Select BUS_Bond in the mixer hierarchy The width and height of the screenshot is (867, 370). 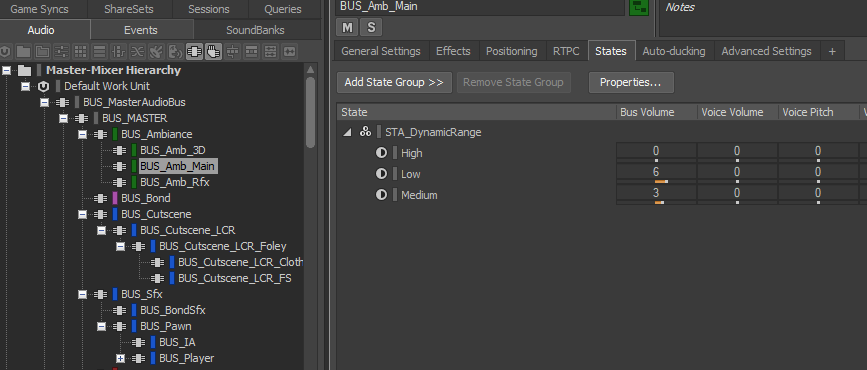click(145, 198)
